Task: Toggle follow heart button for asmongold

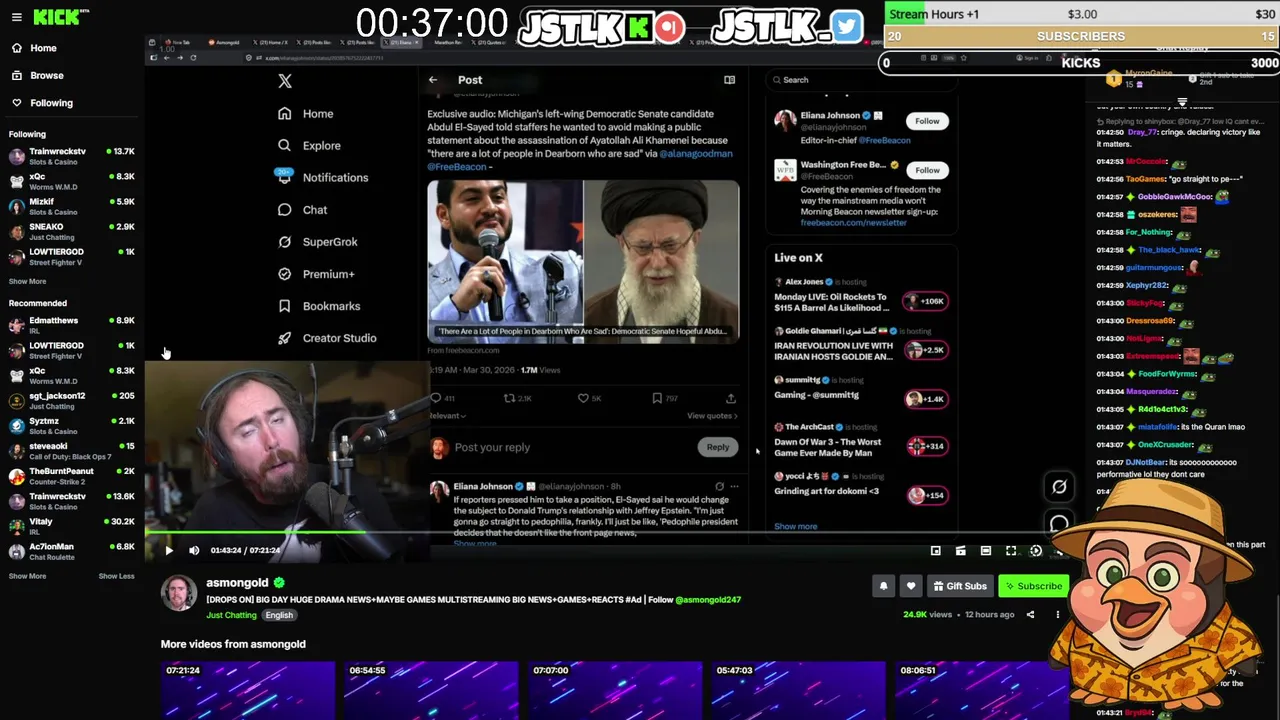Action: coord(910,586)
